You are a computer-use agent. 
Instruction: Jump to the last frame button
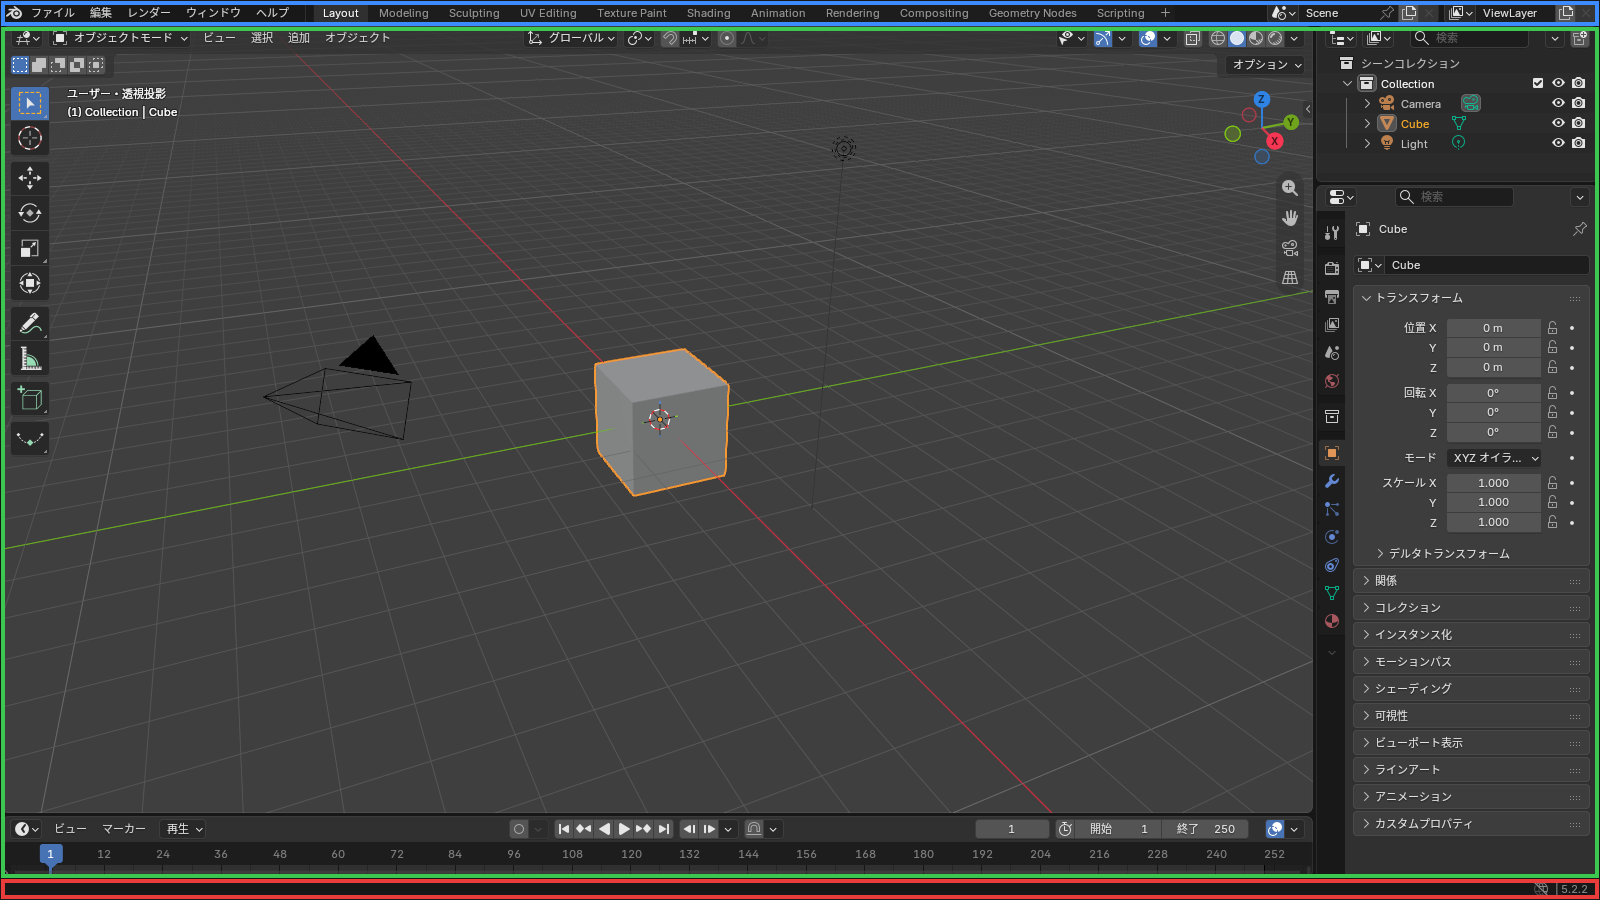click(664, 829)
